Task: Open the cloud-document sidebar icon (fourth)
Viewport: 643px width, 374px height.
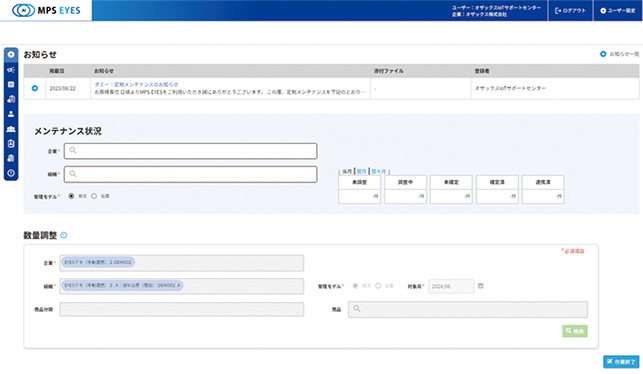Action: pyautogui.click(x=11, y=99)
